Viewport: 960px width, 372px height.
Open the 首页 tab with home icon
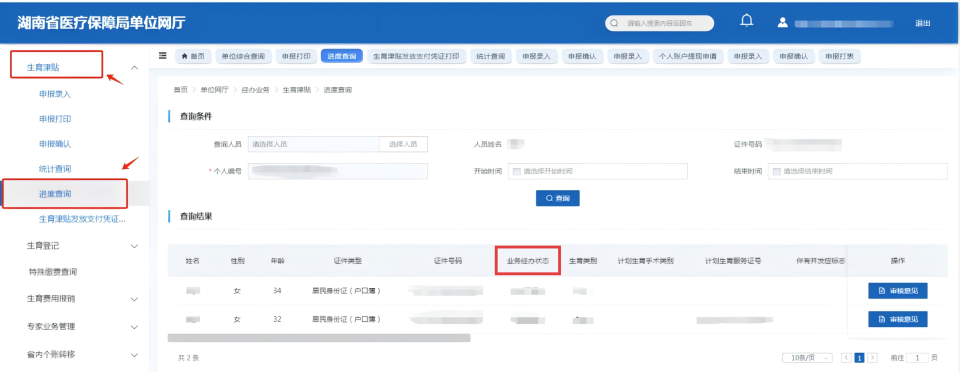click(x=193, y=56)
